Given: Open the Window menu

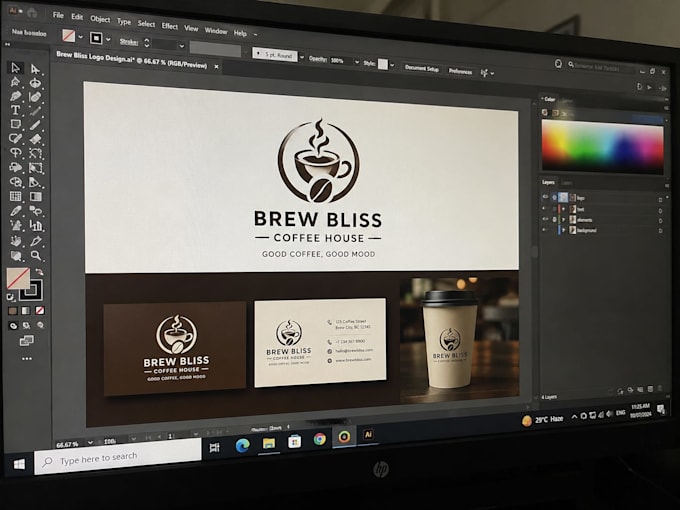Looking at the screenshot, I should point(216,30).
